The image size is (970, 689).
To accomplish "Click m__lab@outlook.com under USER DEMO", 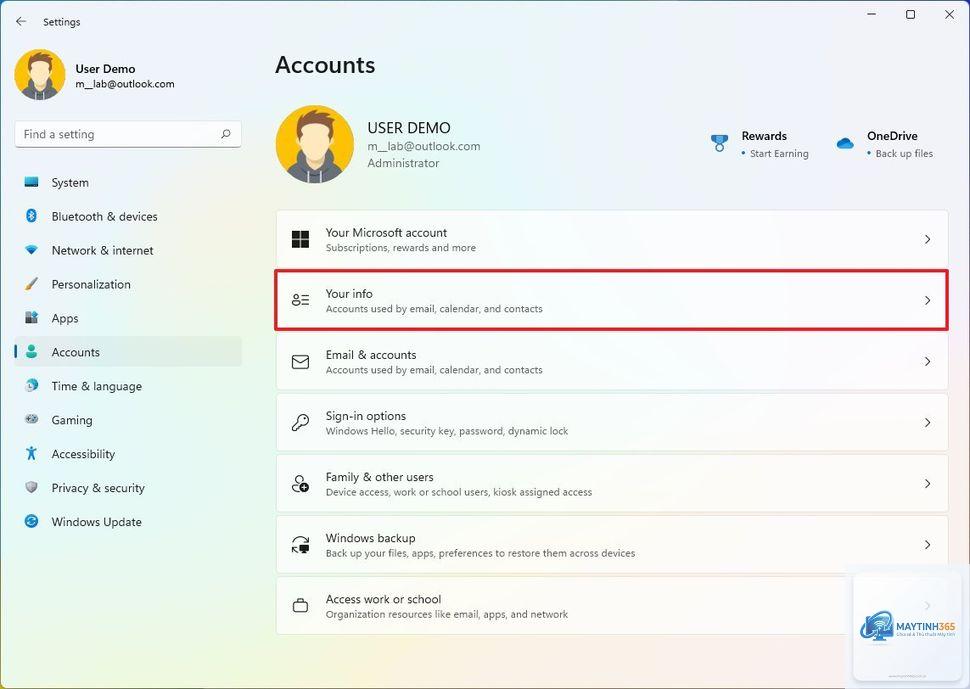I will click(424, 147).
